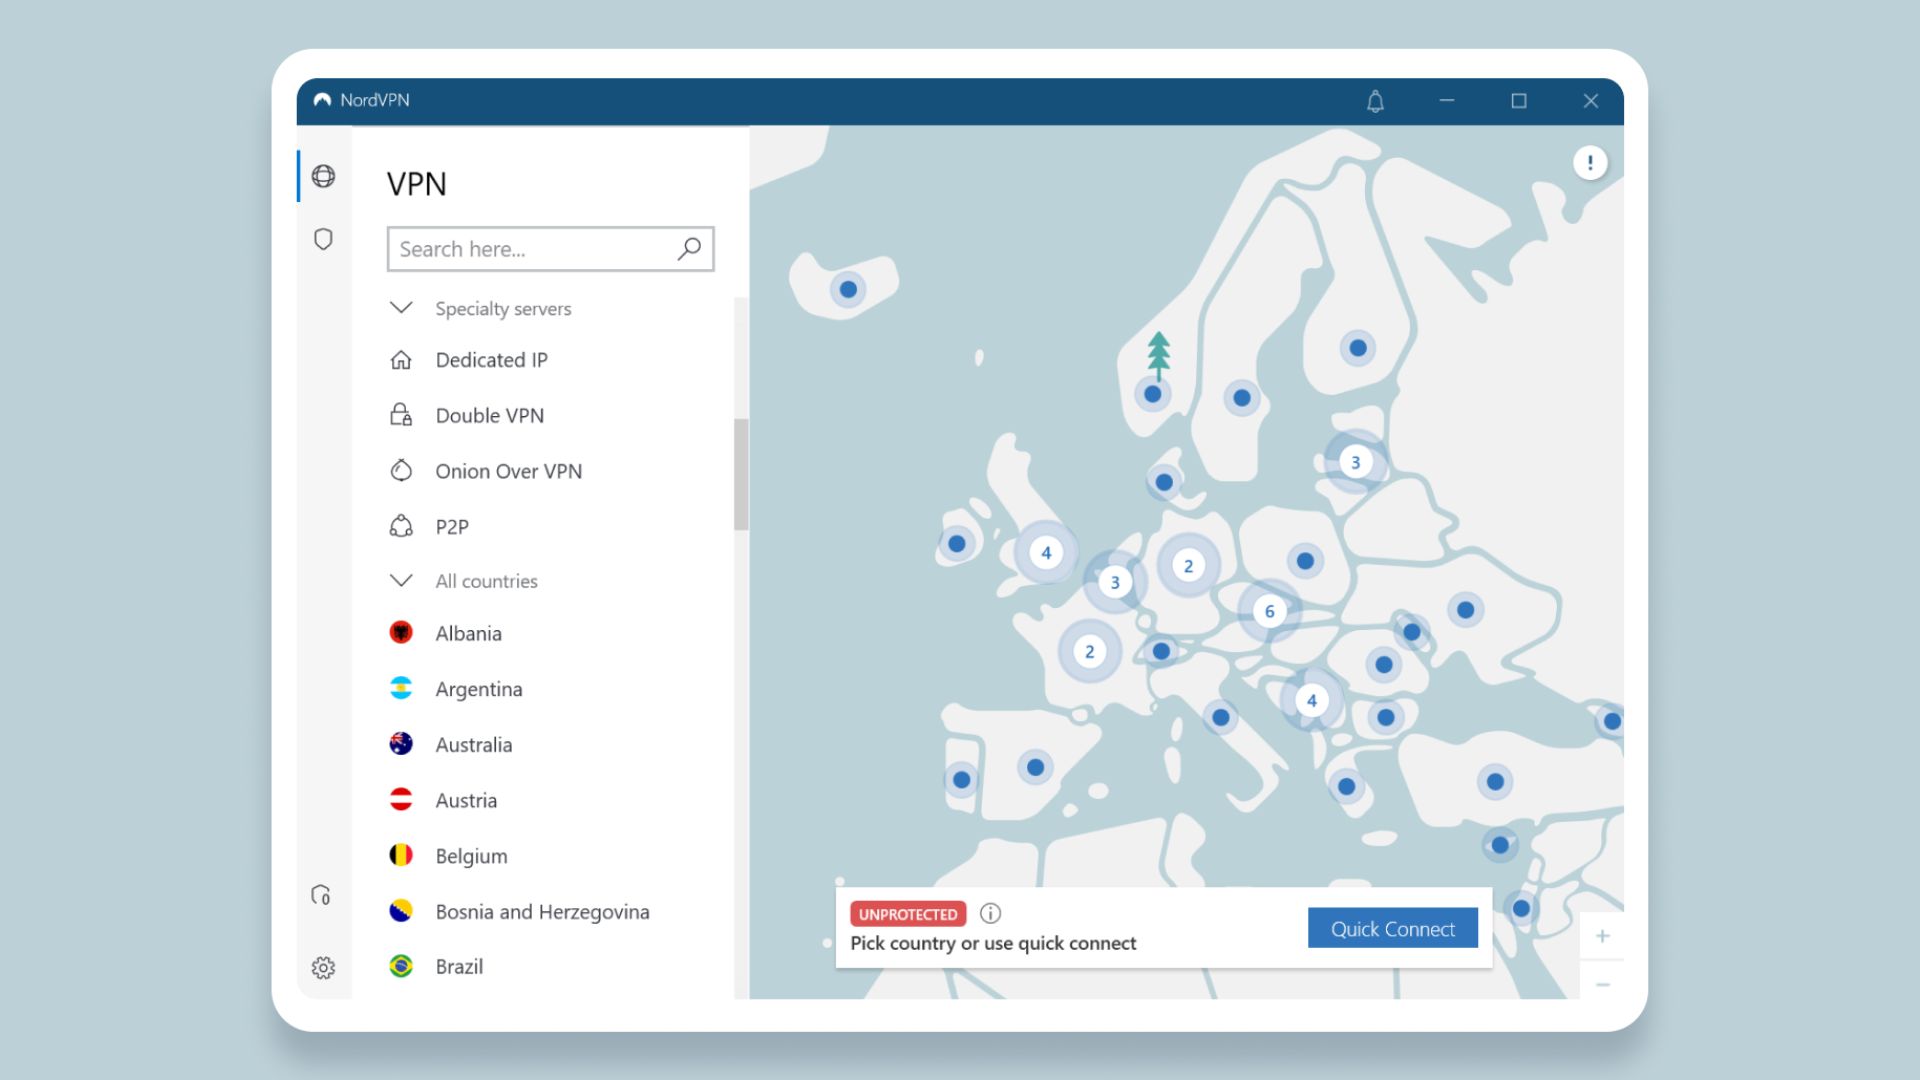Zoom in using the map plus control
The image size is (1920, 1080).
click(1602, 935)
